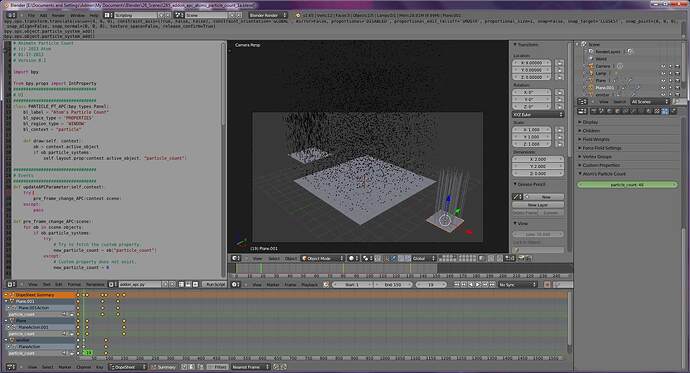Open the Key menu in dope sheet
Screen dimensions: 690x373
99,367
